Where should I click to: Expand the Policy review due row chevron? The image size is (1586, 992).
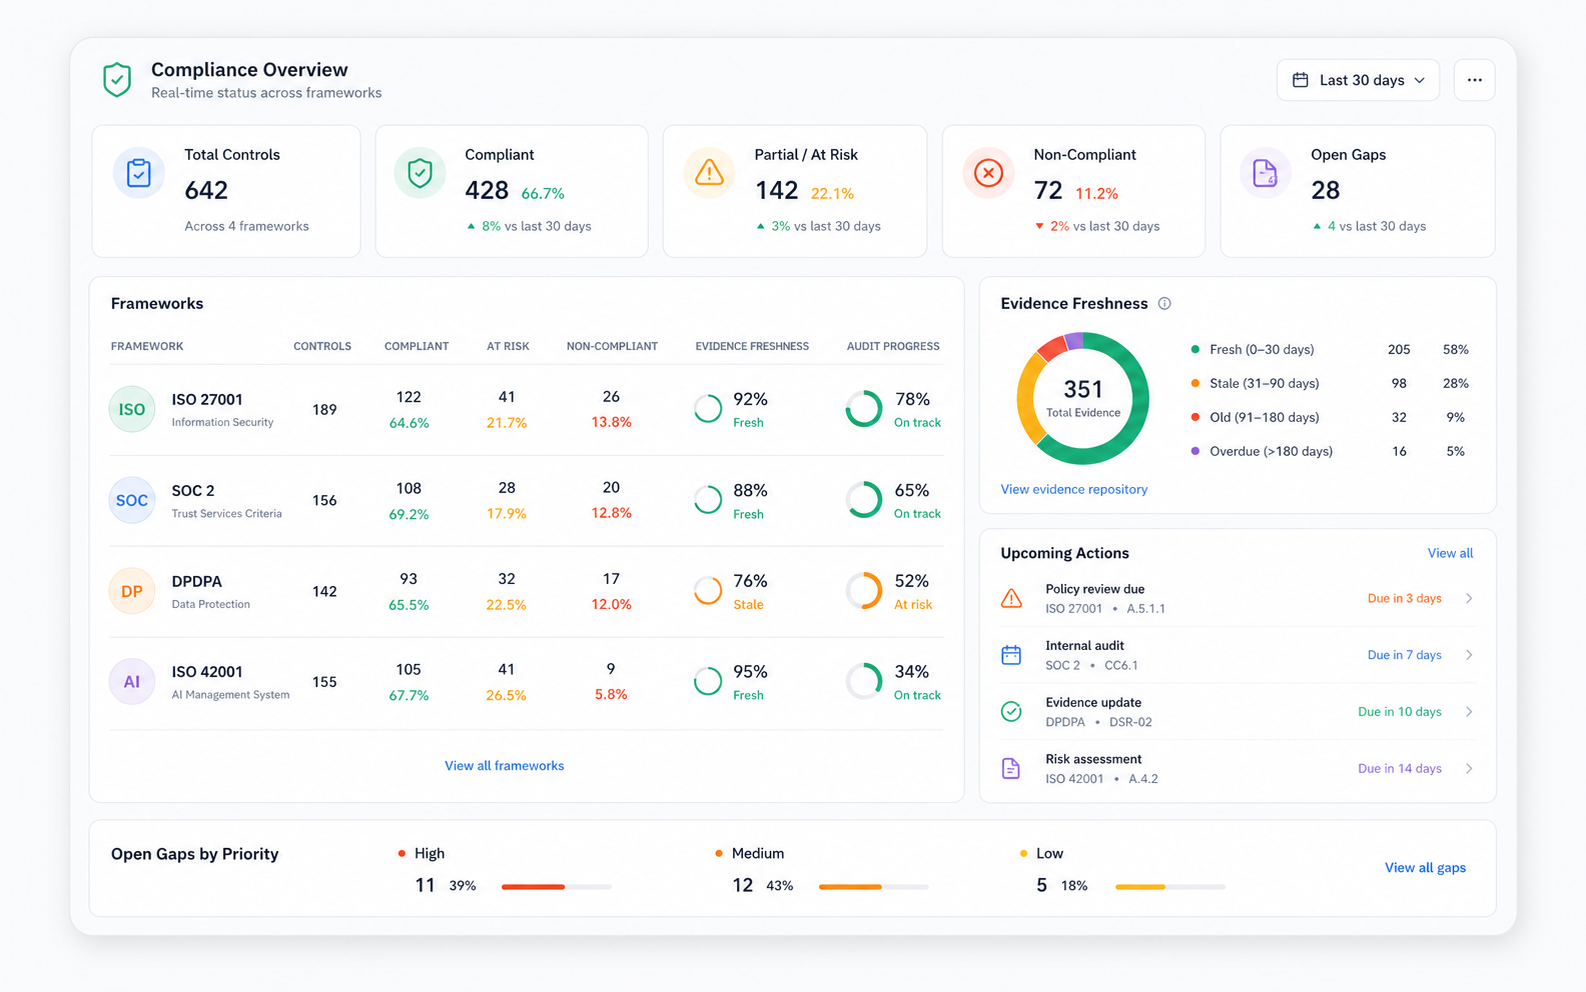[x=1469, y=598]
